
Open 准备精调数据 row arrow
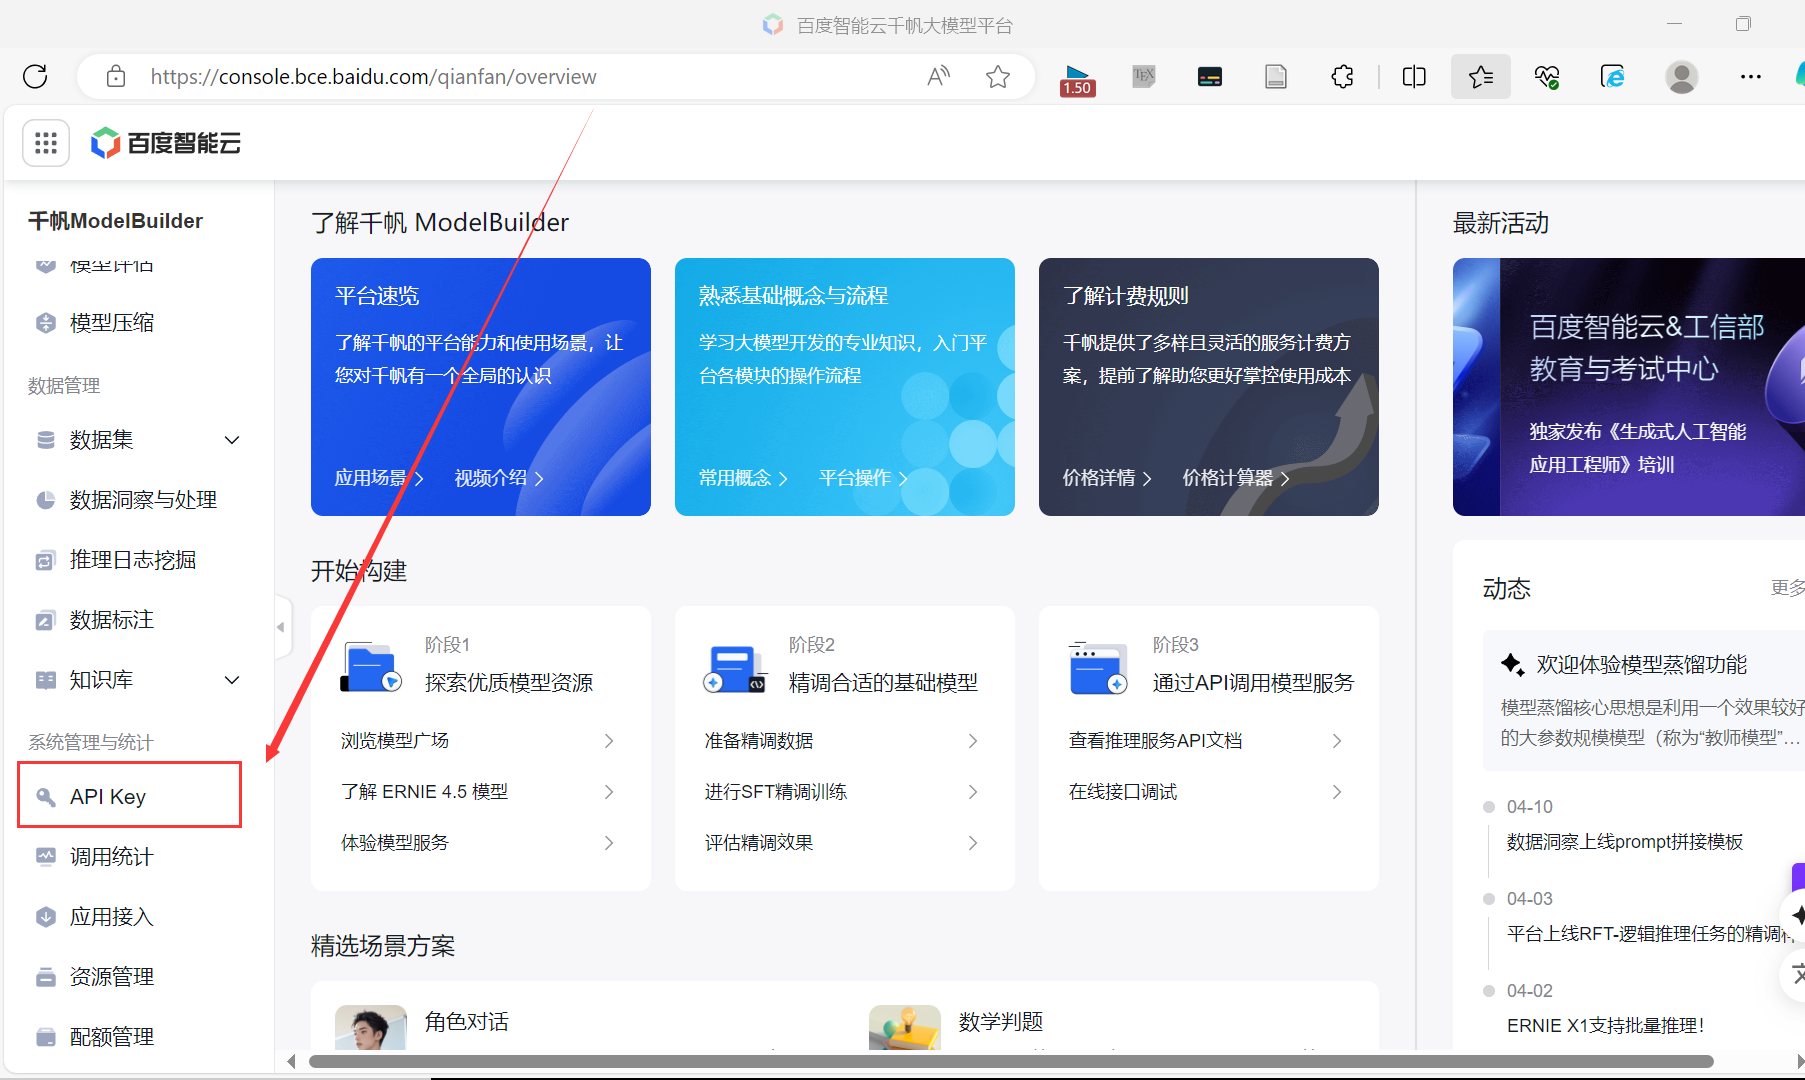973,741
